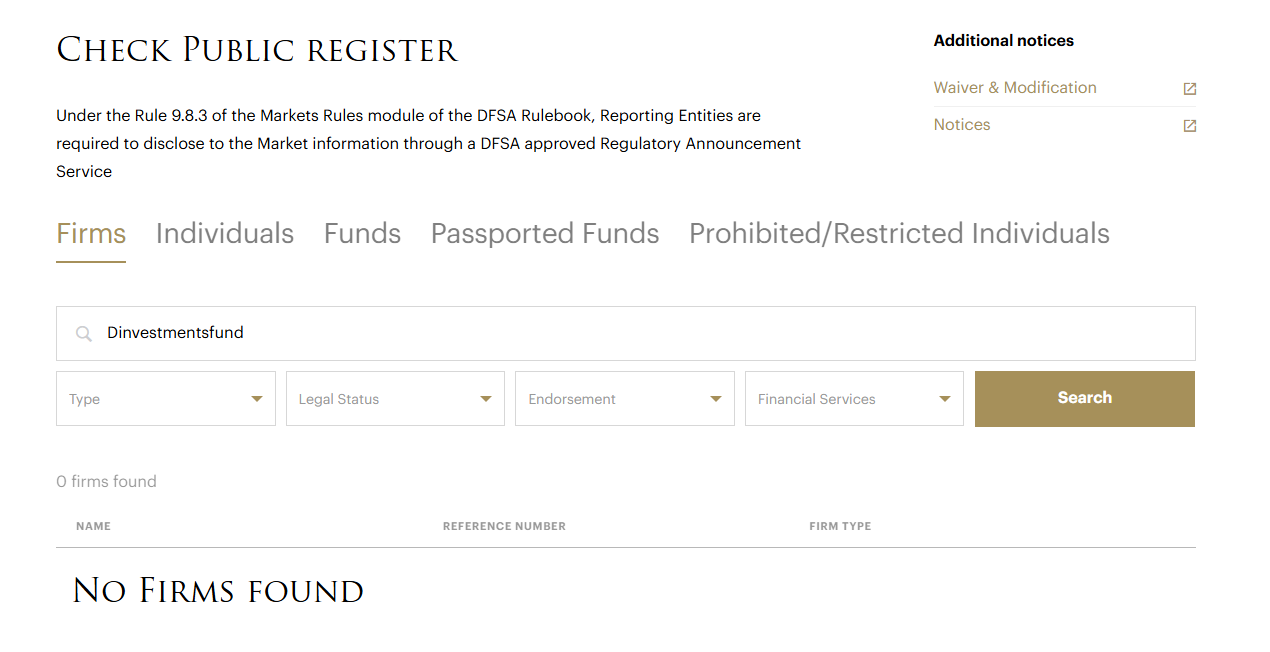Click the Endorsement dropdown arrow

[716, 399]
